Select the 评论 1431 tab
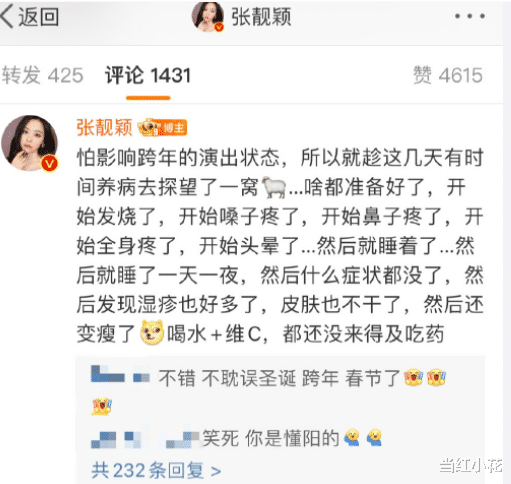The height and width of the screenshot is (484, 511). [148, 75]
